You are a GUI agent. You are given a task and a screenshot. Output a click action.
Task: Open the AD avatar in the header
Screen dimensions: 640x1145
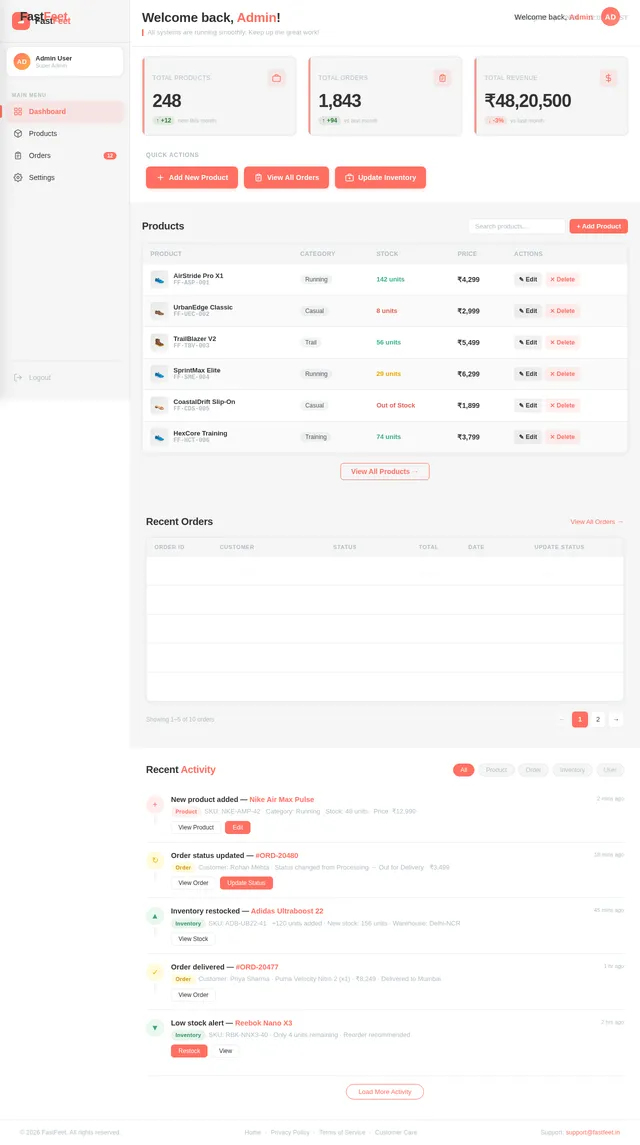[610, 17]
